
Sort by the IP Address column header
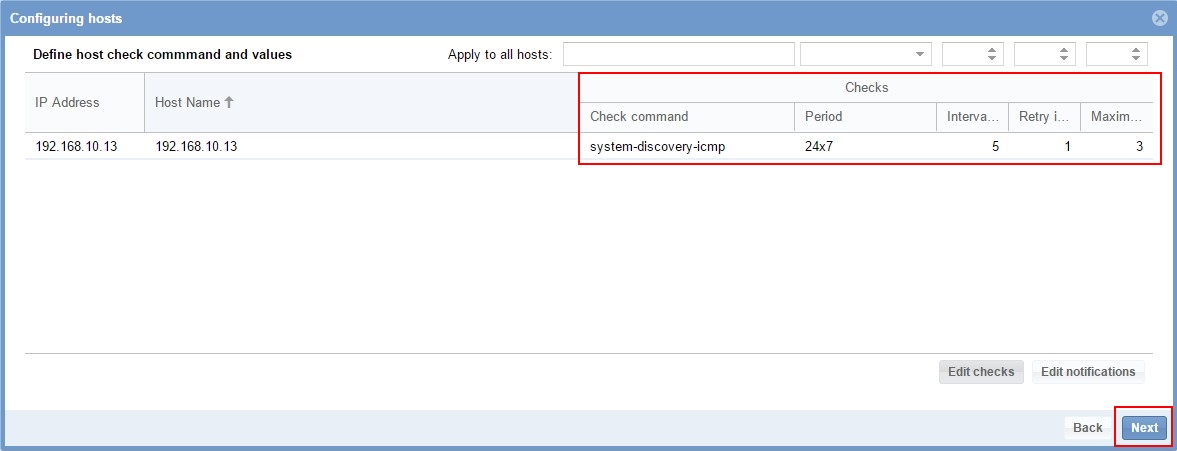68,102
